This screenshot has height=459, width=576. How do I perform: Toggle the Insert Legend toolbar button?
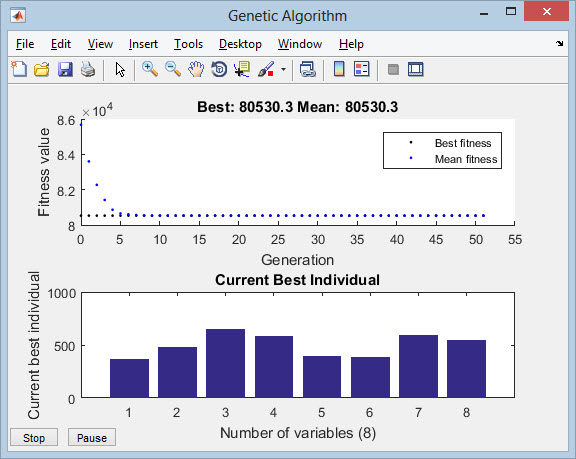pos(362,69)
